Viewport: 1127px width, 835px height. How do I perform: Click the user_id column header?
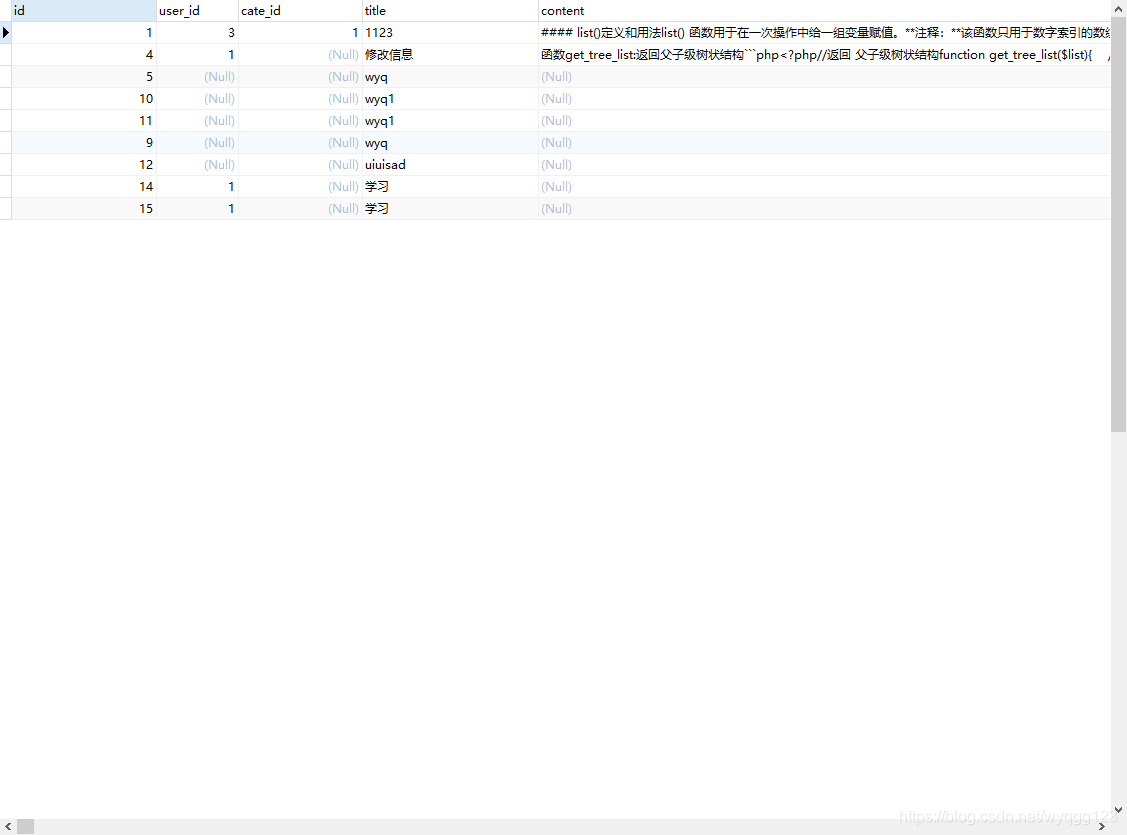198,11
